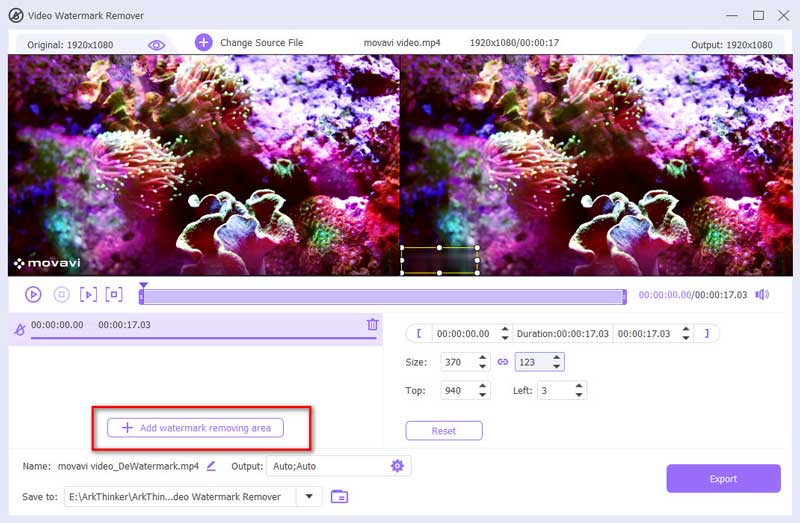Play the video preview
Viewport: 800px width, 523px height.
pos(33,294)
